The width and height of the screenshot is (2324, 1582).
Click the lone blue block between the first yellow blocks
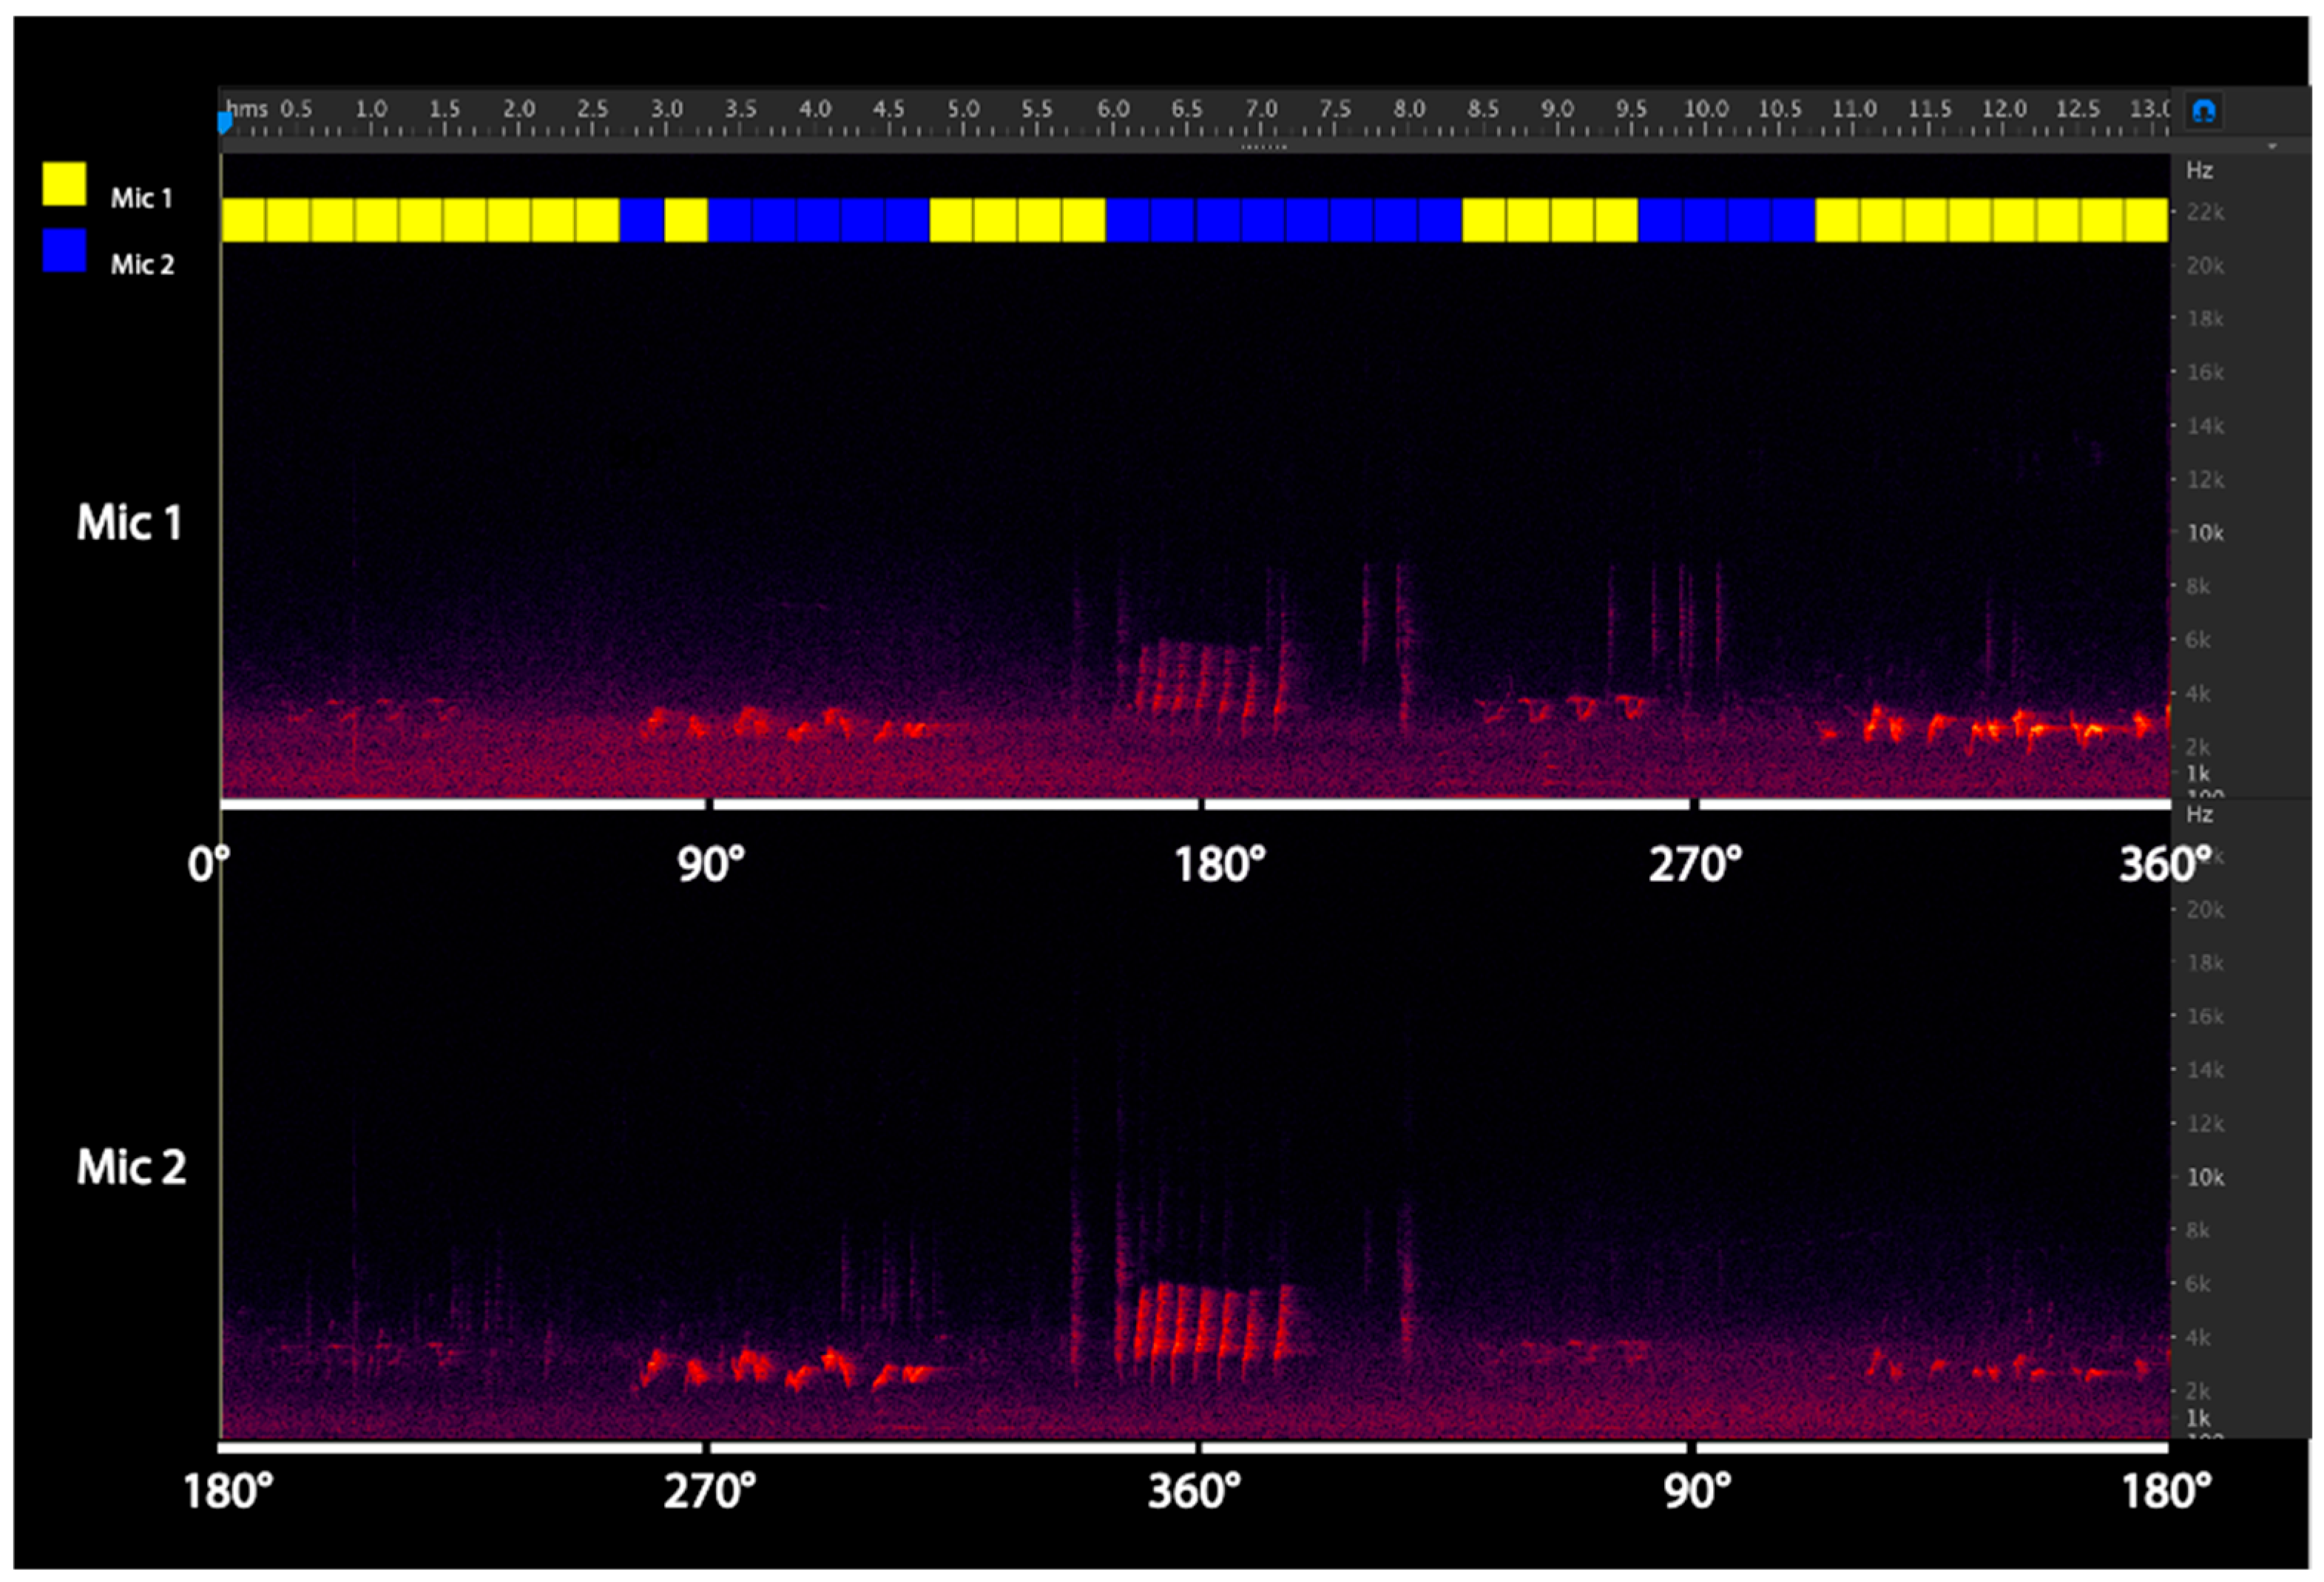pos(642,220)
